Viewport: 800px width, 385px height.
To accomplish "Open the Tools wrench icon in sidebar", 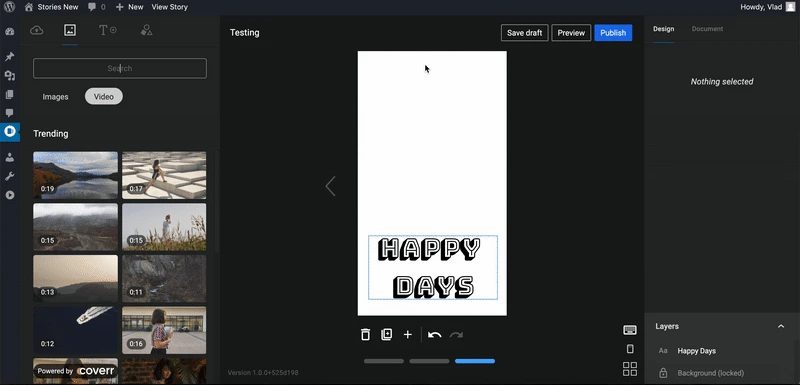I will 10,176.
